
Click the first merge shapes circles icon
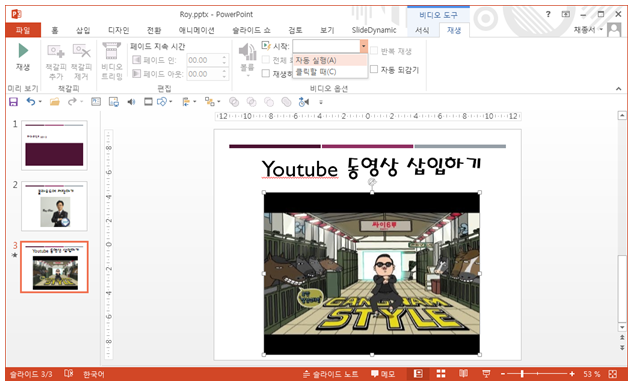pyautogui.click(x=234, y=102)
